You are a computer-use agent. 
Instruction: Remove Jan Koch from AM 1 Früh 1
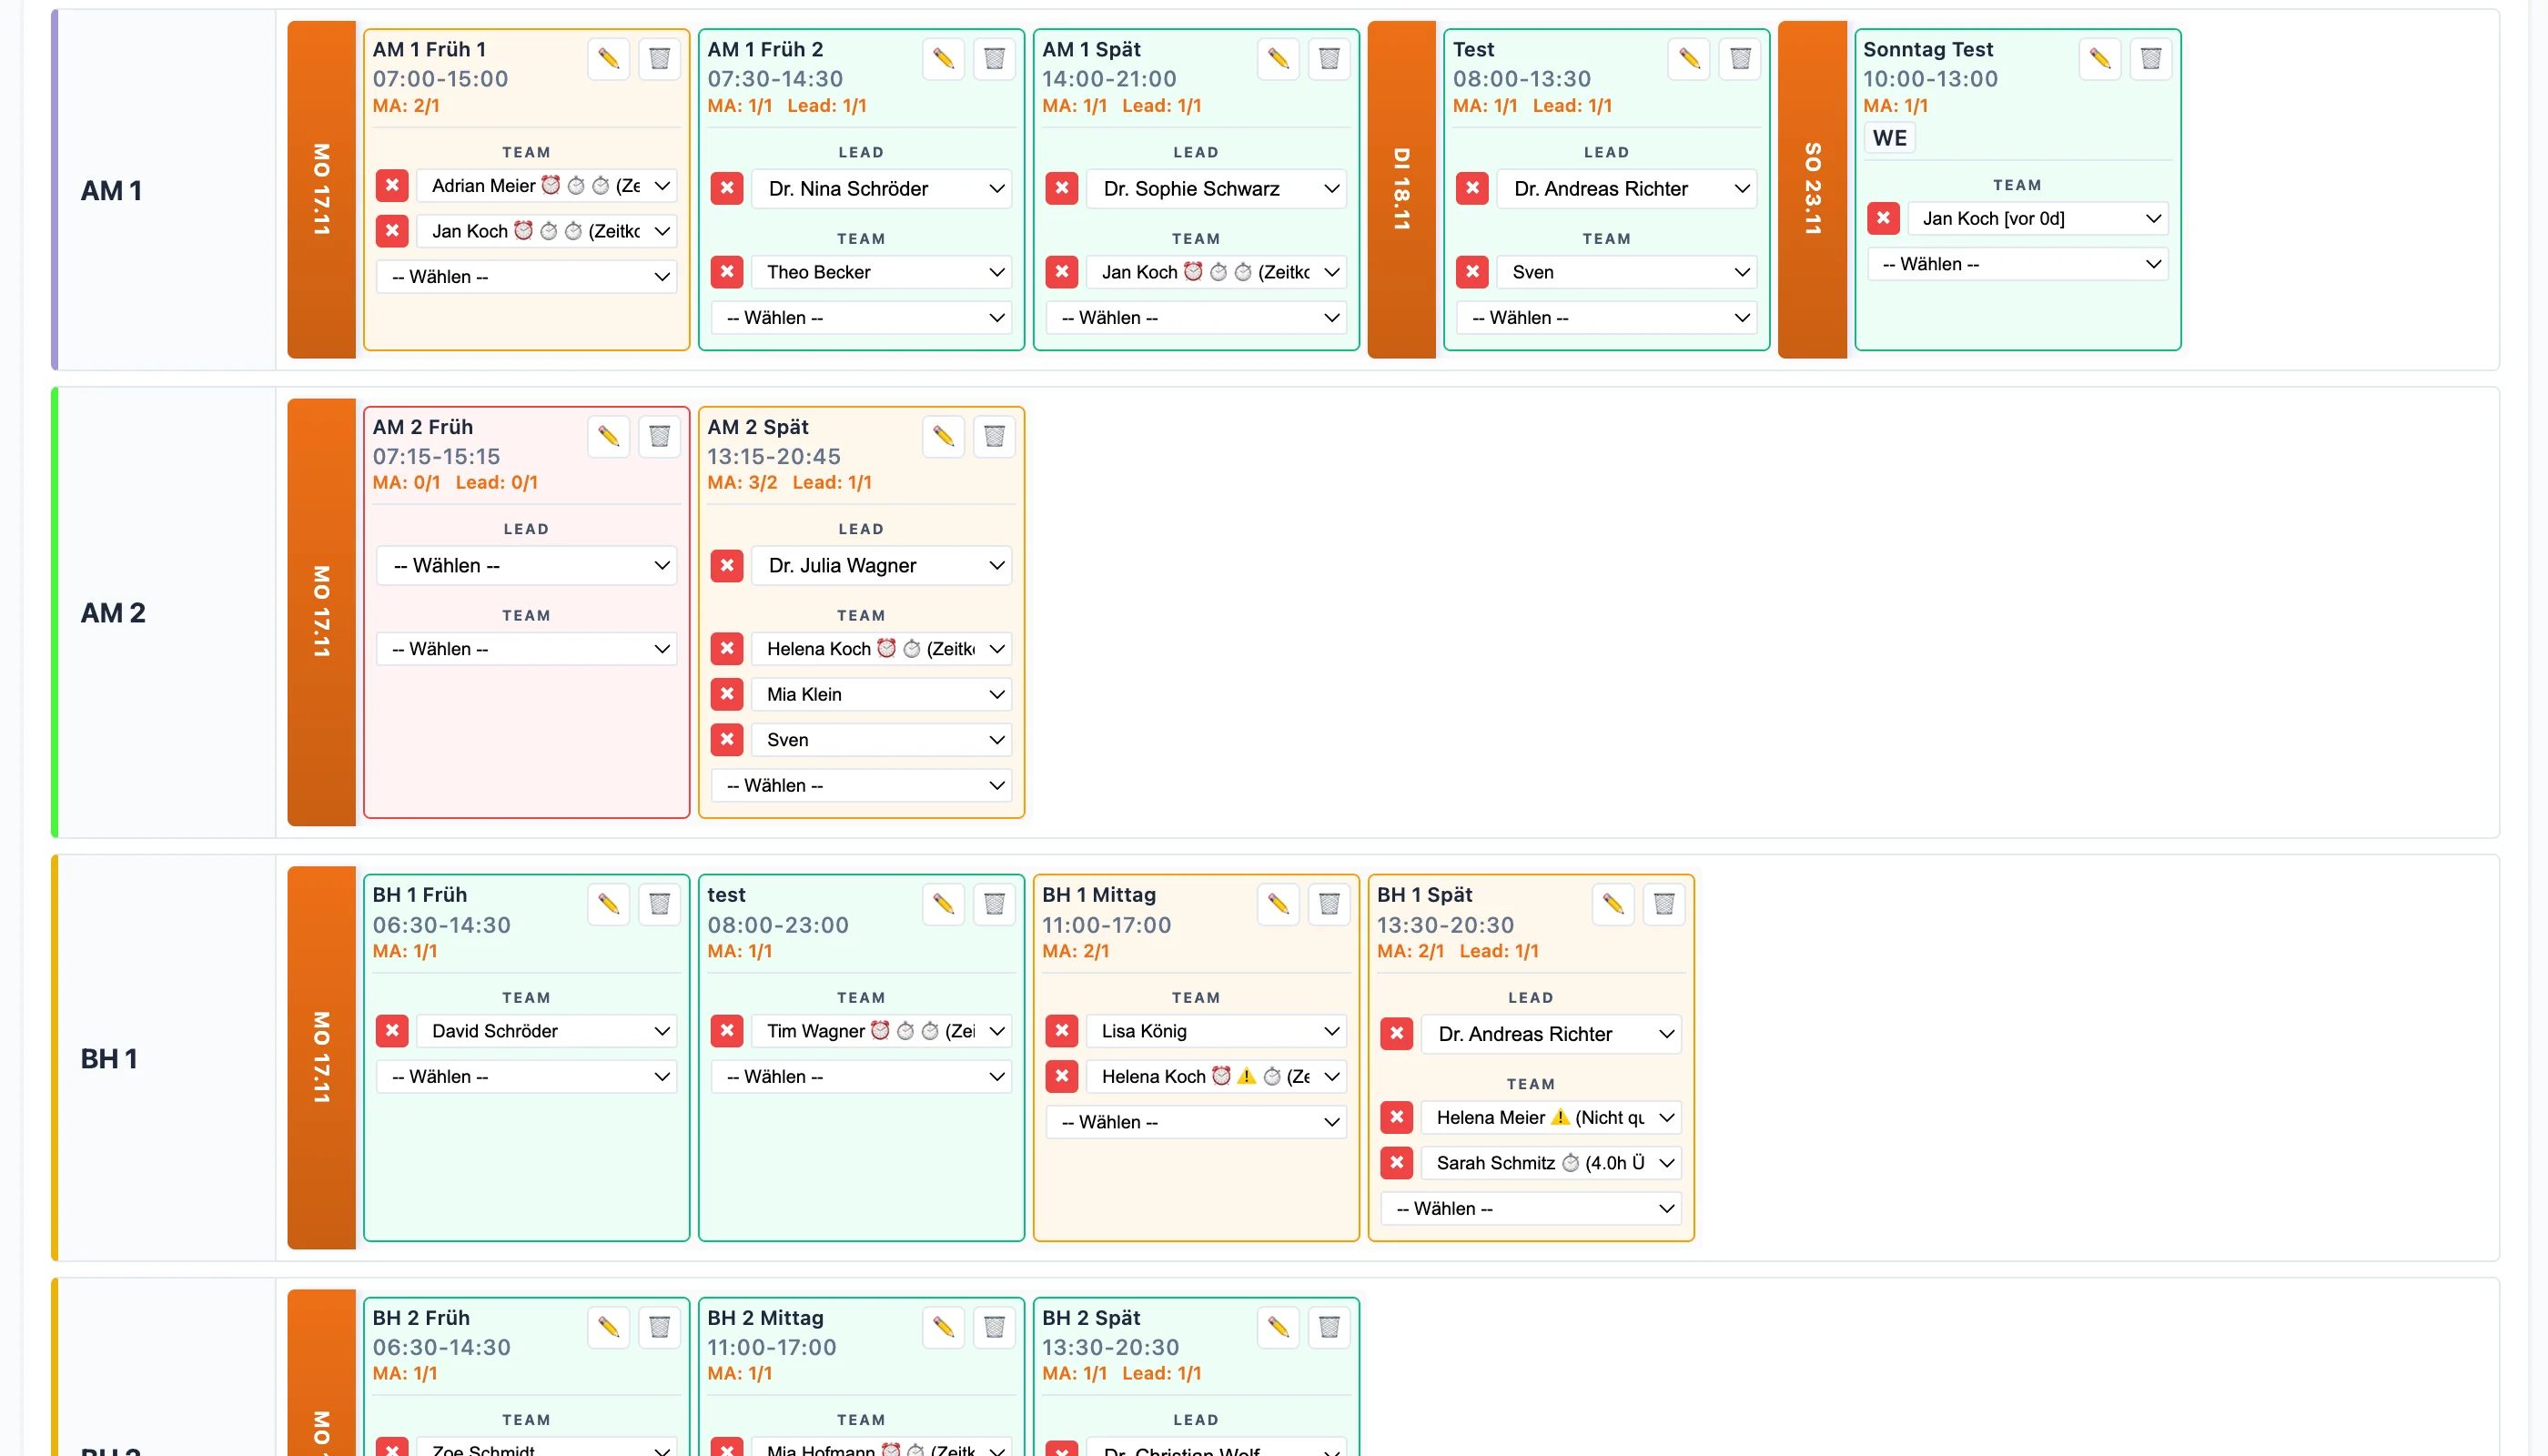pos(392,231)
